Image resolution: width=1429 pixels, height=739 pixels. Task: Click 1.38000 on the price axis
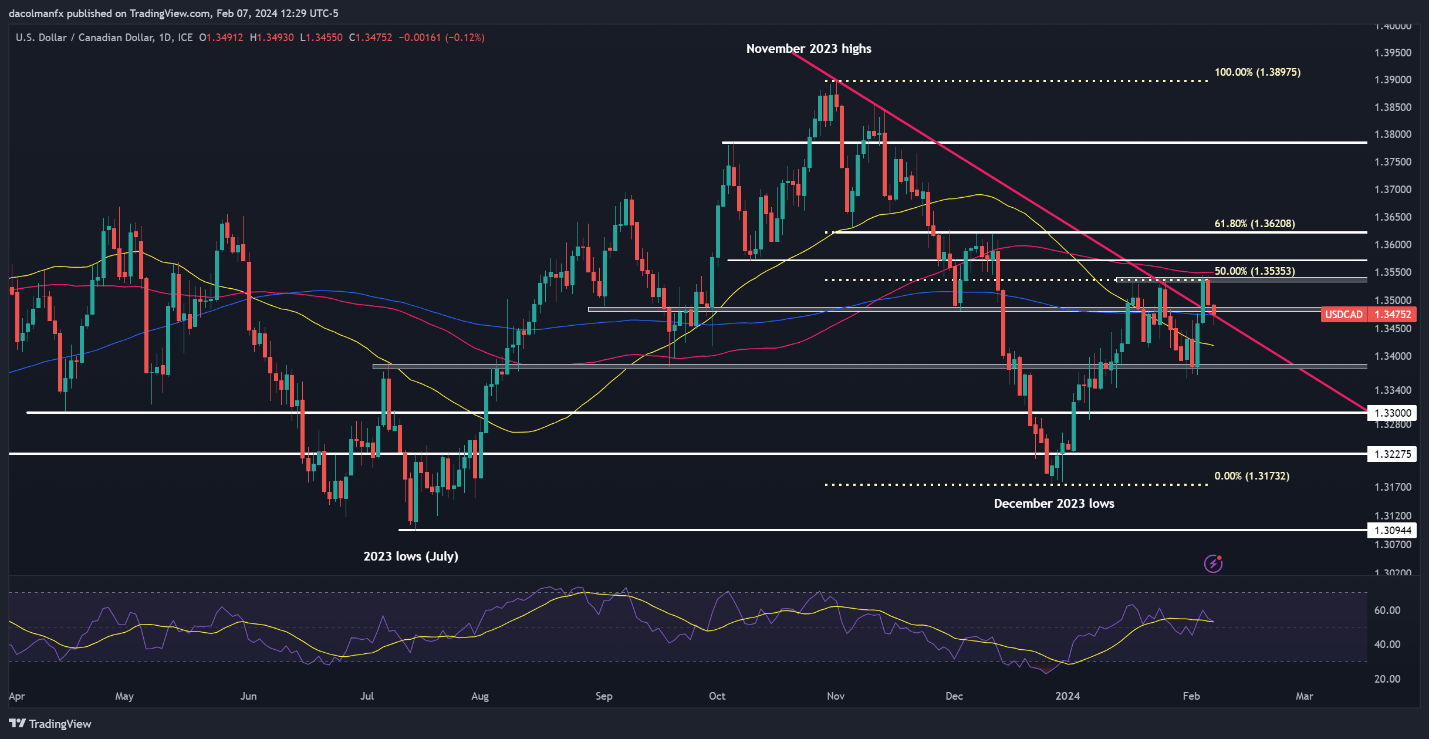pyautogui.click(x=1393, y=135)
